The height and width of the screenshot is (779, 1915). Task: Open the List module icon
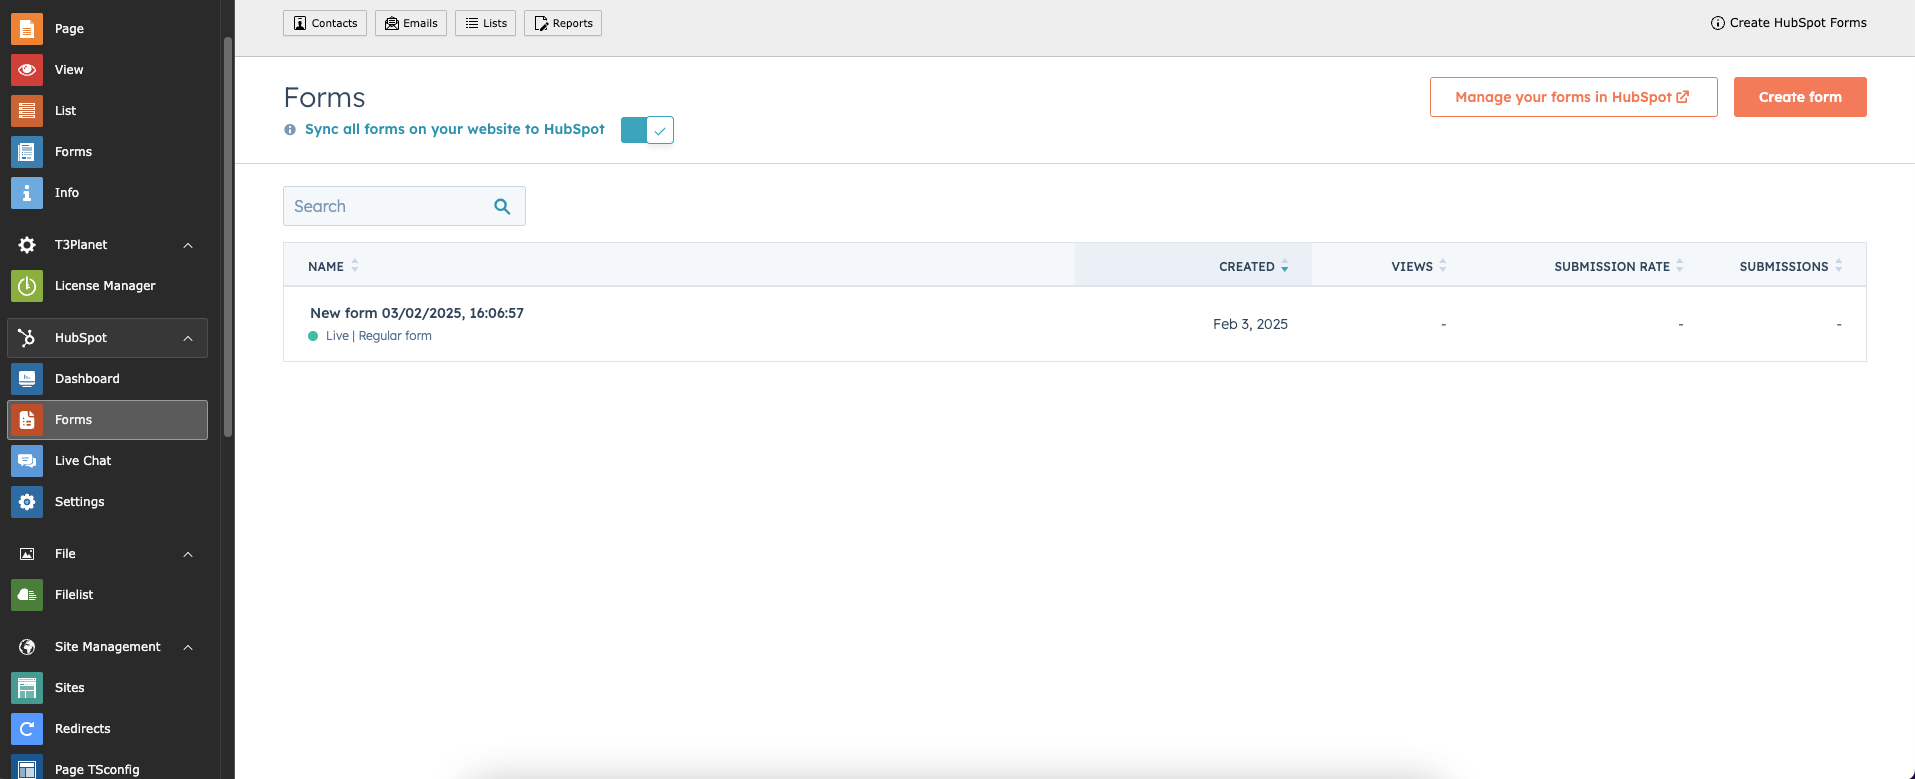(x=27, y=111)
